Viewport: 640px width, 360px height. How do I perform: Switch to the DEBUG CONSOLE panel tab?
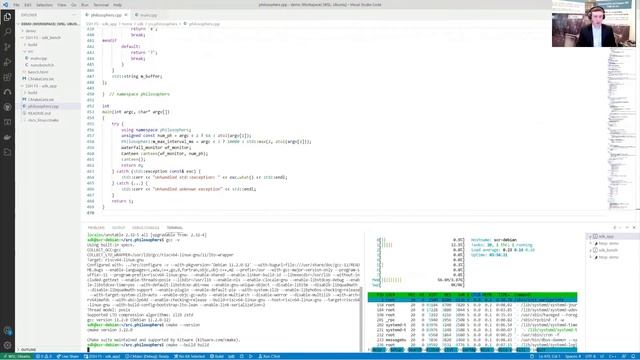pyautogui.click(x=146, y=228)
